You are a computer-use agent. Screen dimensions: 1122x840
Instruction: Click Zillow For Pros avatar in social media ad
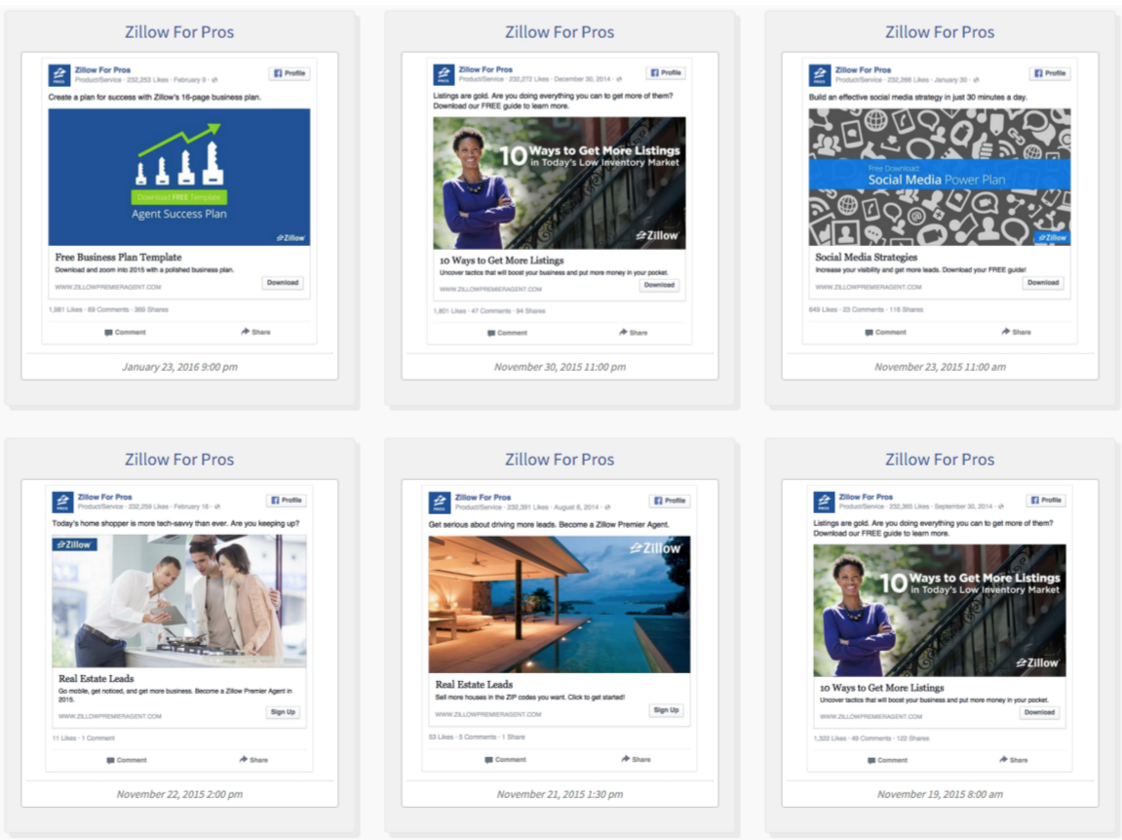tap(819, 76)
